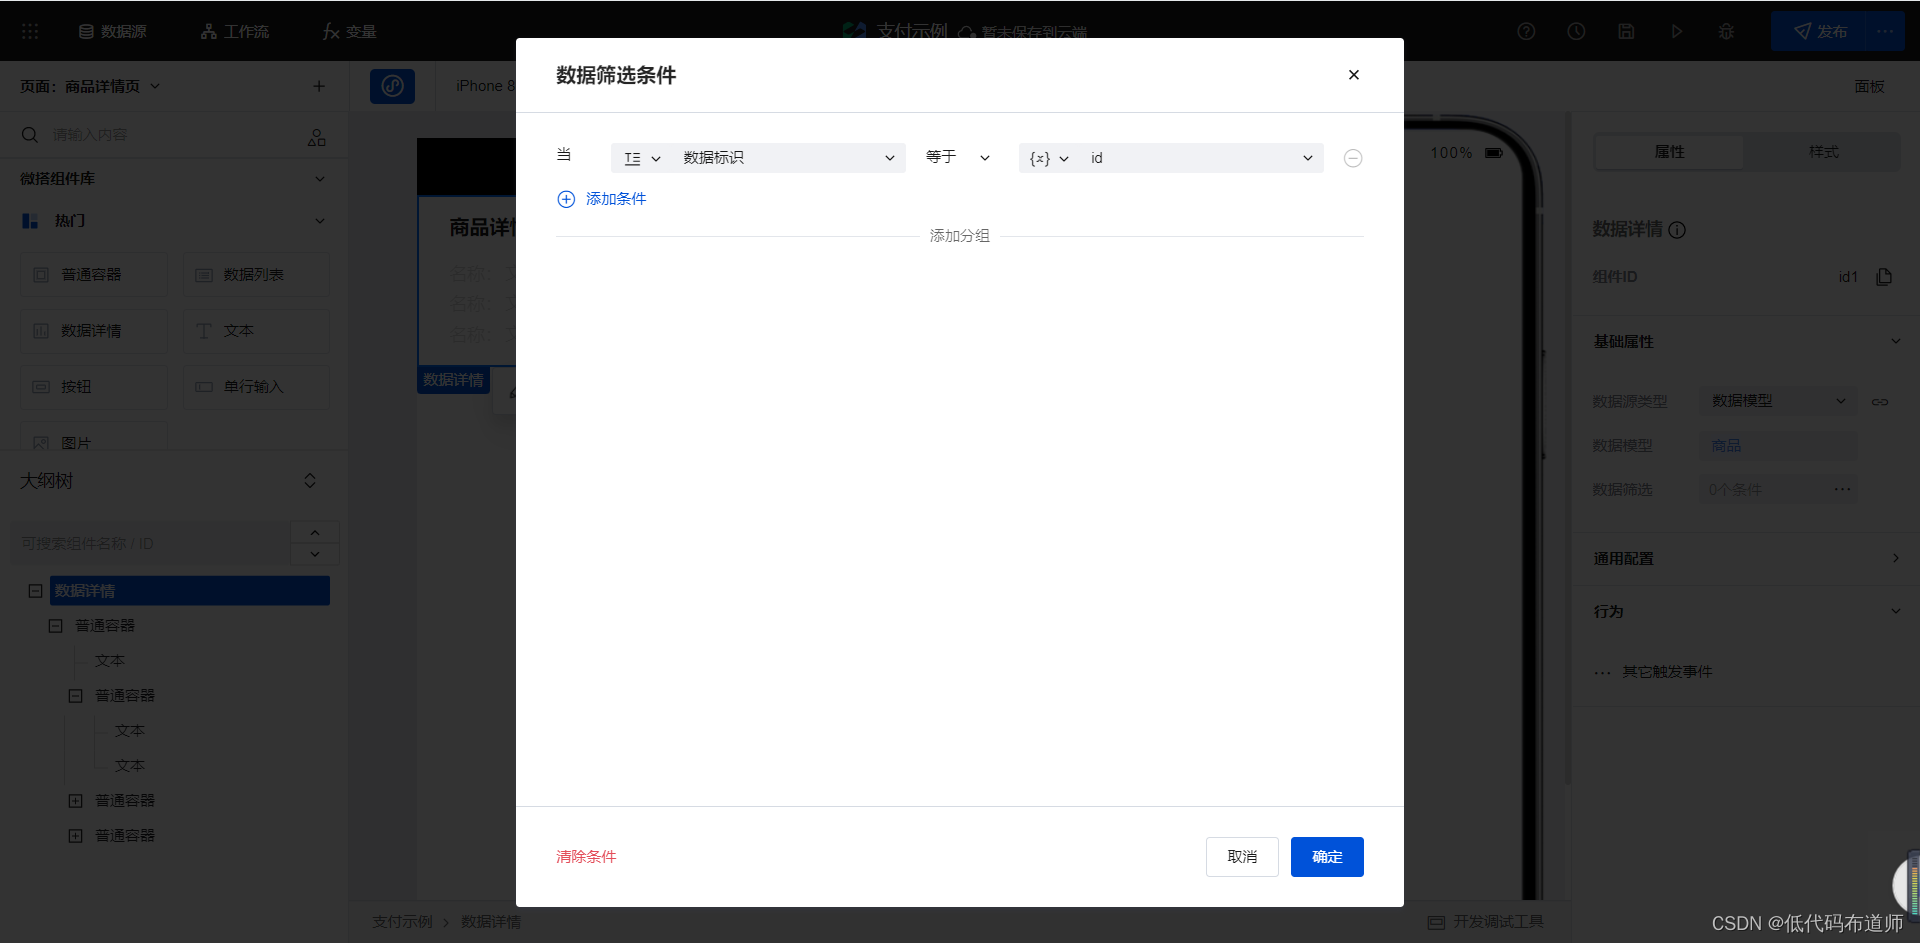The width and height of the screenshot is (1920, 943).
Task: Expand the last 普通容器 tree node
Action: point(75,836)
